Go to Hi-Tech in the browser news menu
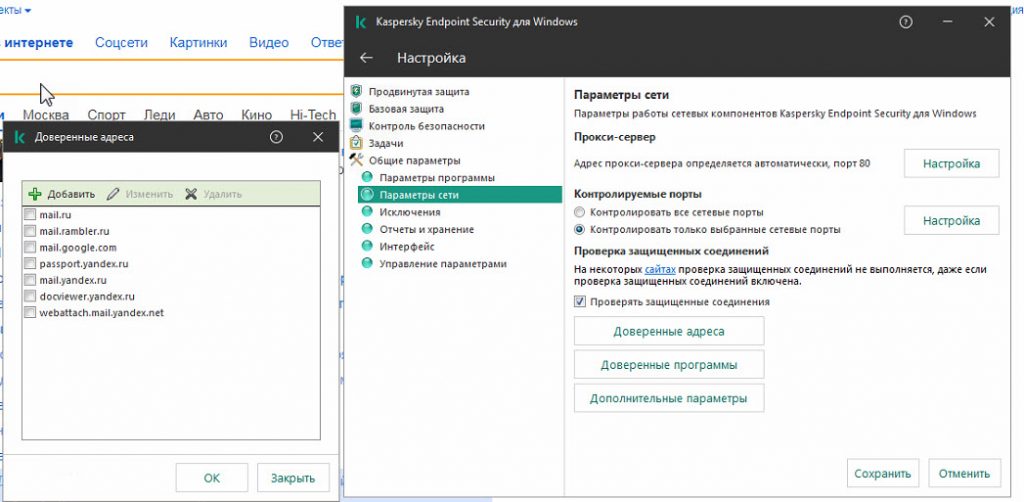 point(313,115)
